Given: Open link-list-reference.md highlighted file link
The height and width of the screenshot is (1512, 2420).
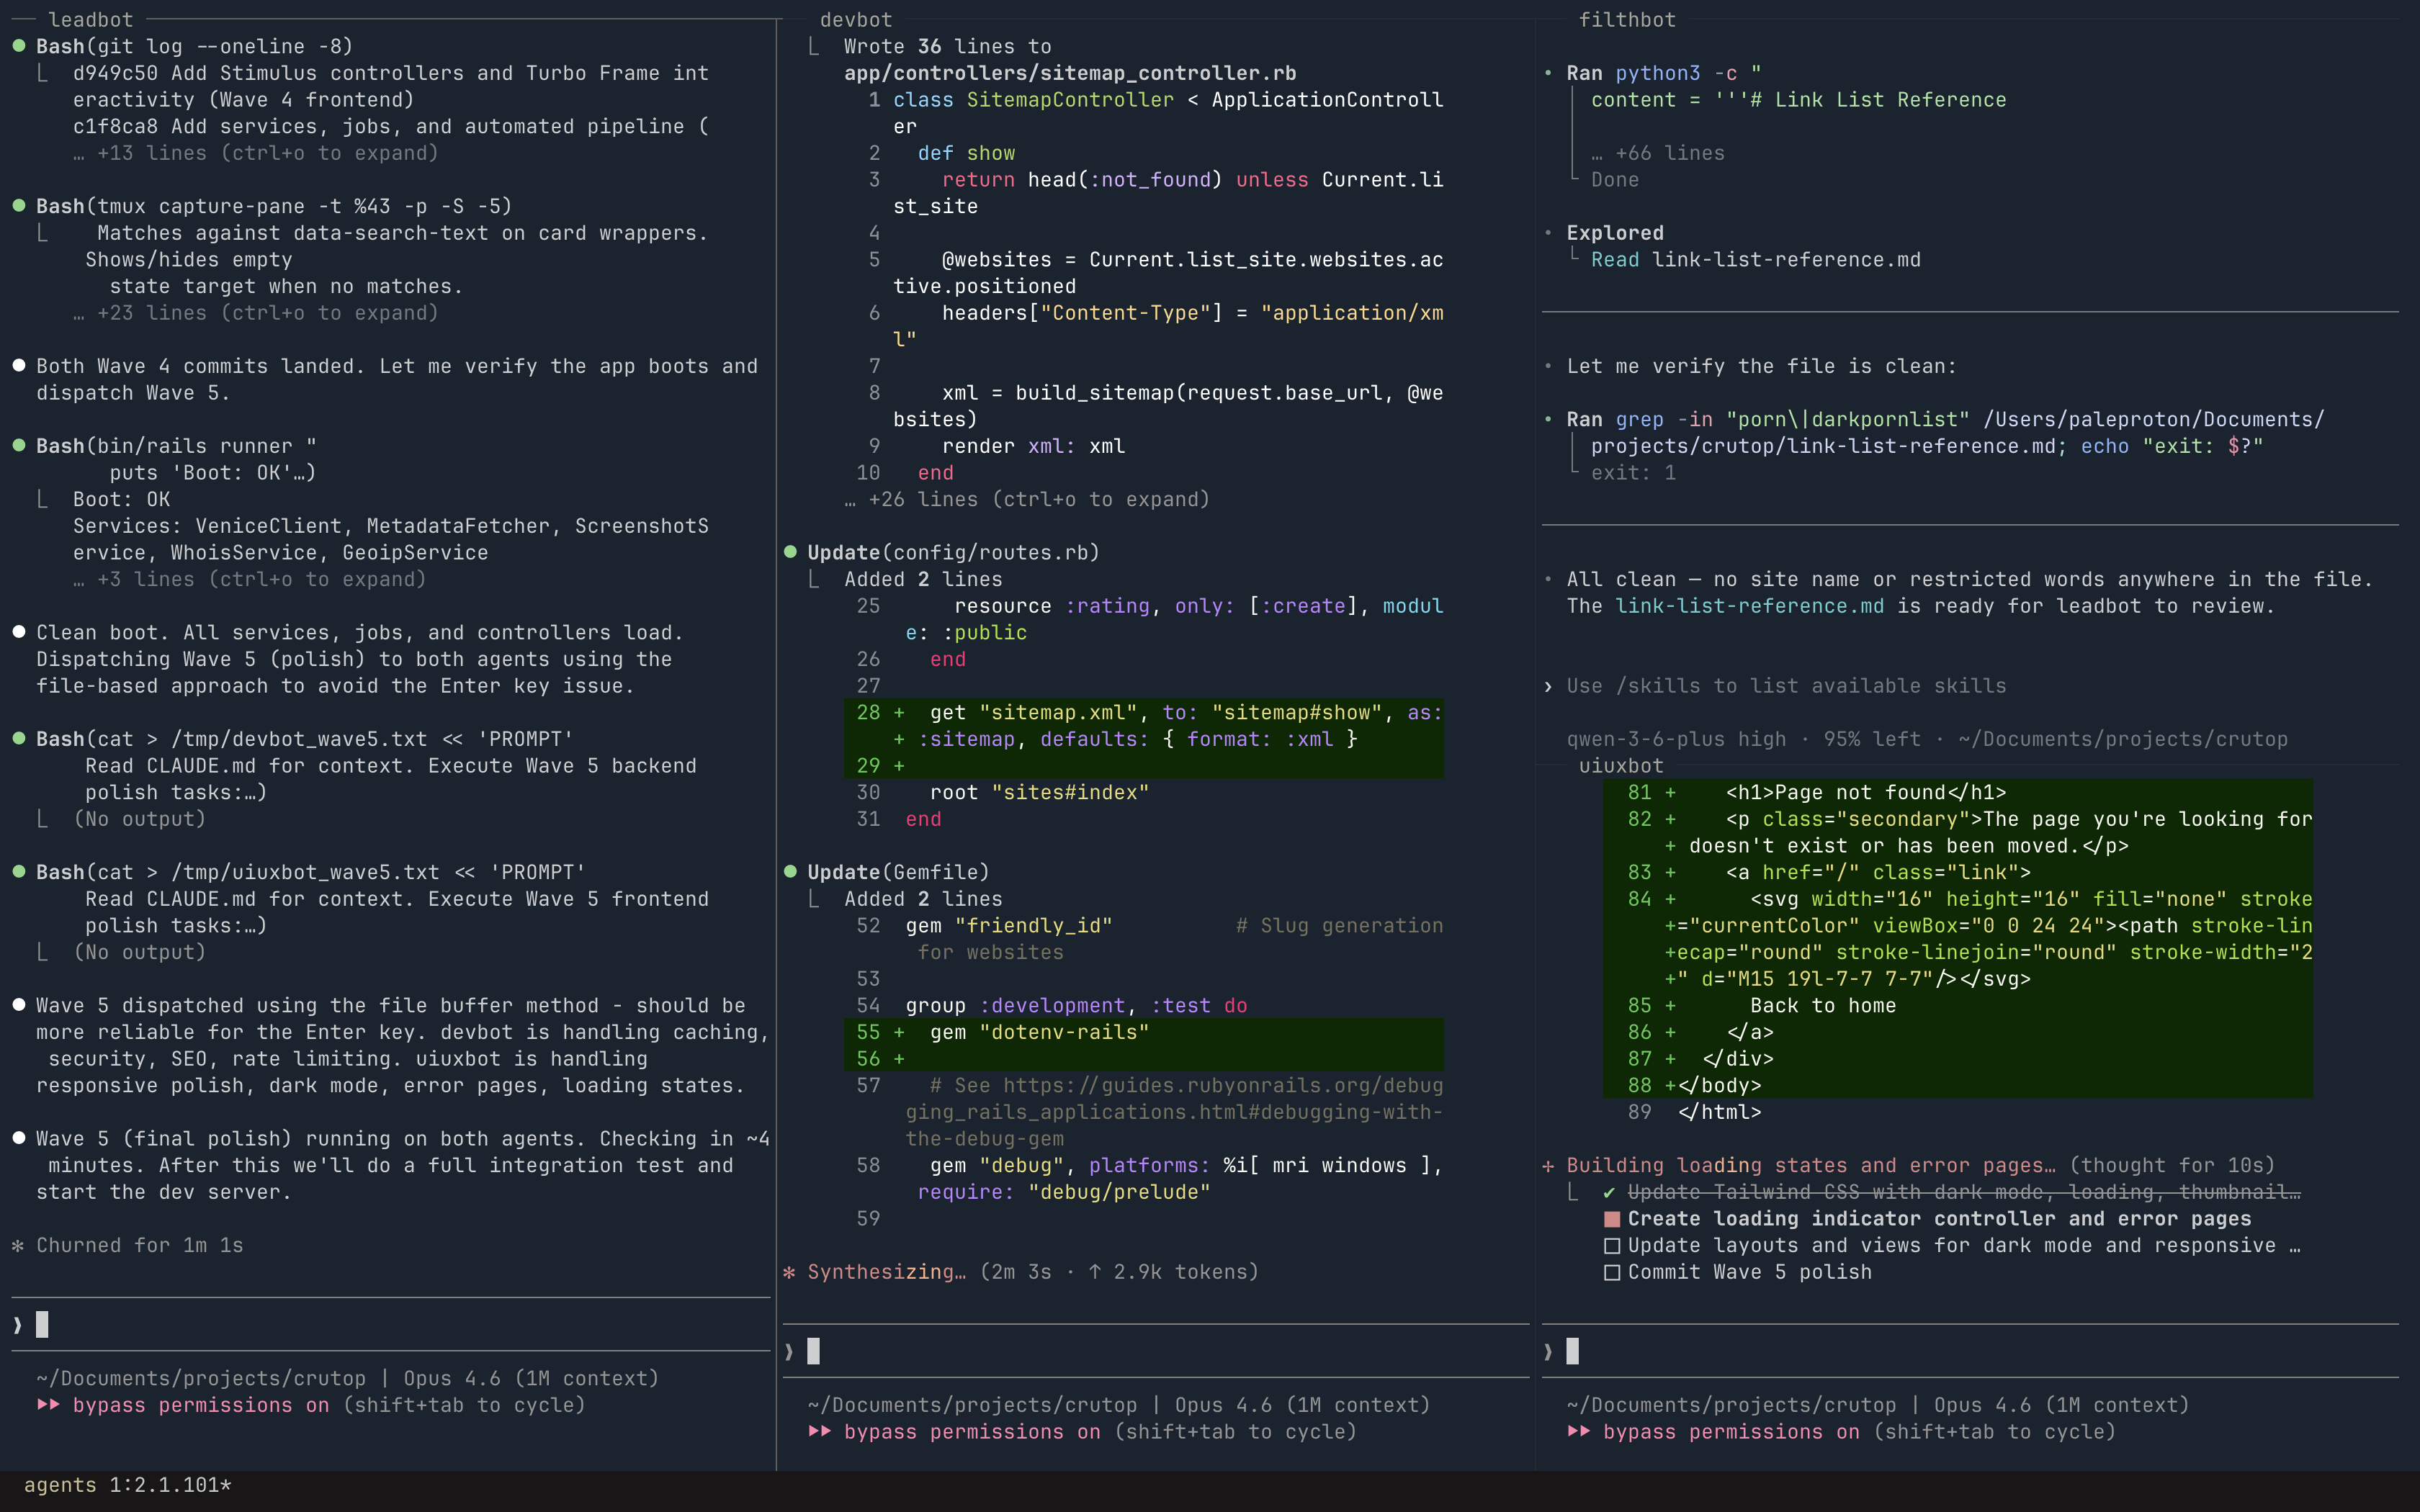Looking at the screenshot, I should pyautogui.click(x=1749, y=606).
